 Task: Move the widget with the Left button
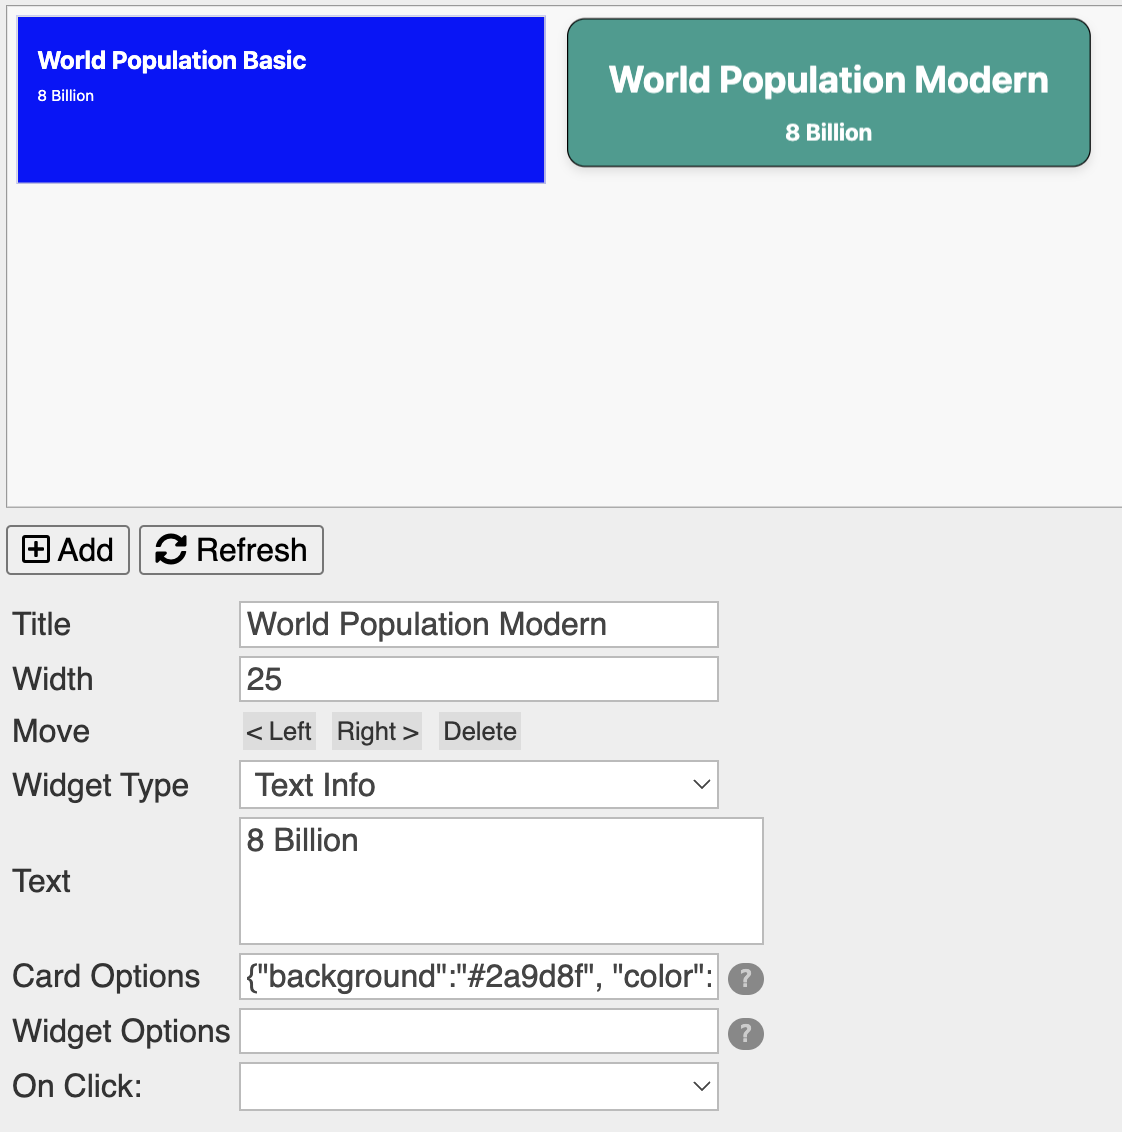click(x=279, y=731)
